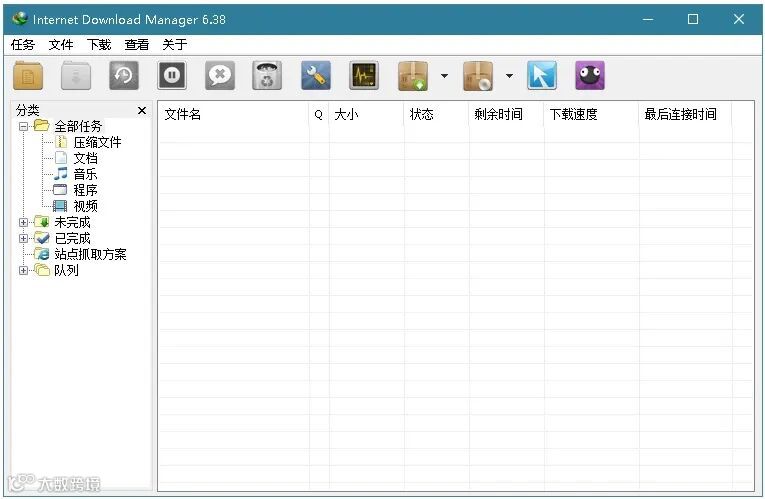
Task: Open the 文件 menu
Action: click(60, 45)
